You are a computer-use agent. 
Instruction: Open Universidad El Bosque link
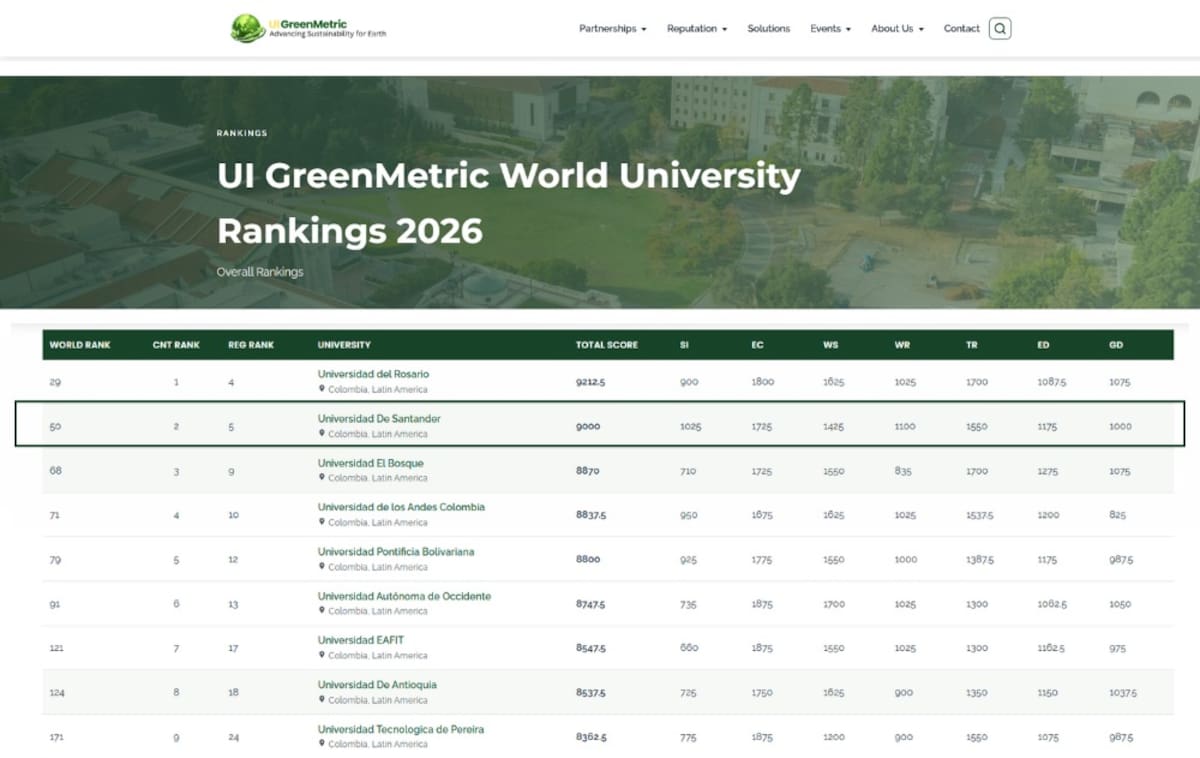[371, 463]
